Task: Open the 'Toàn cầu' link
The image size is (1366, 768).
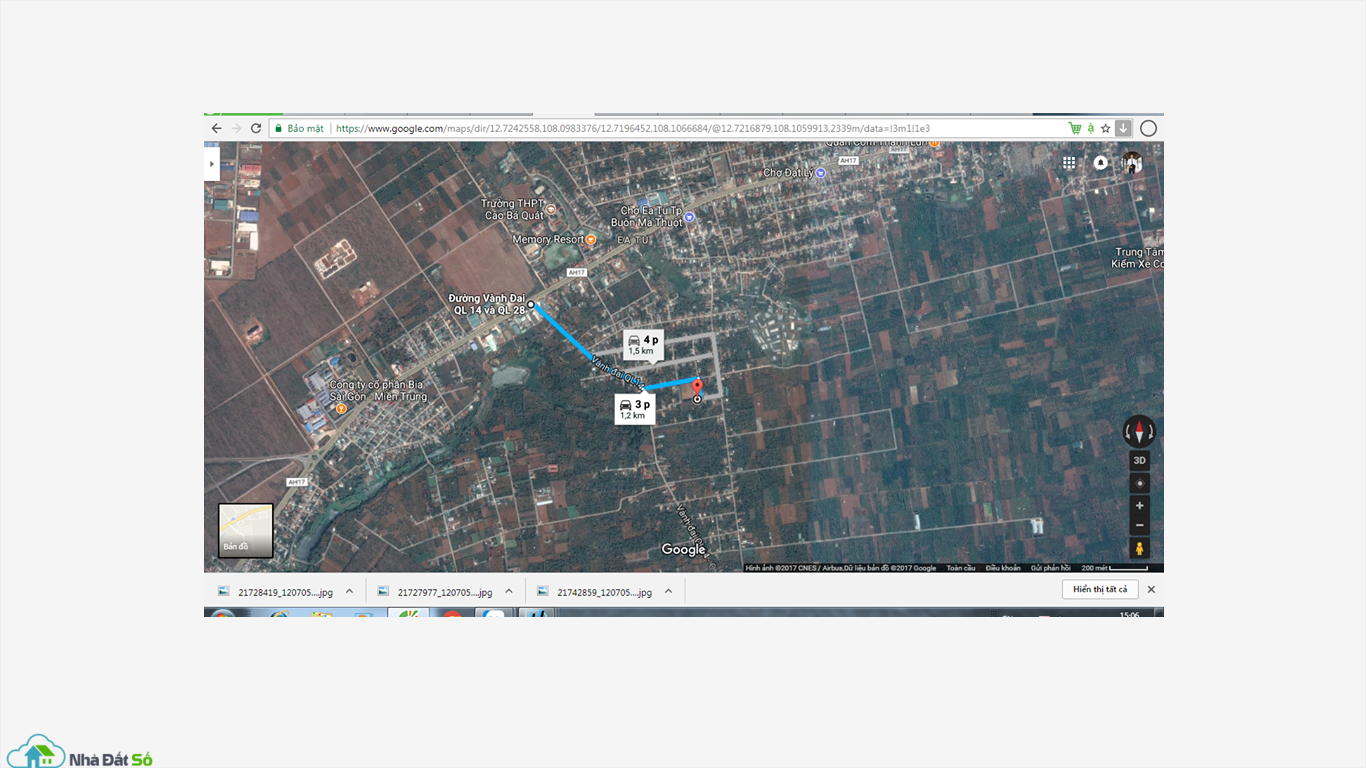Action: click(x=961, y=568)
